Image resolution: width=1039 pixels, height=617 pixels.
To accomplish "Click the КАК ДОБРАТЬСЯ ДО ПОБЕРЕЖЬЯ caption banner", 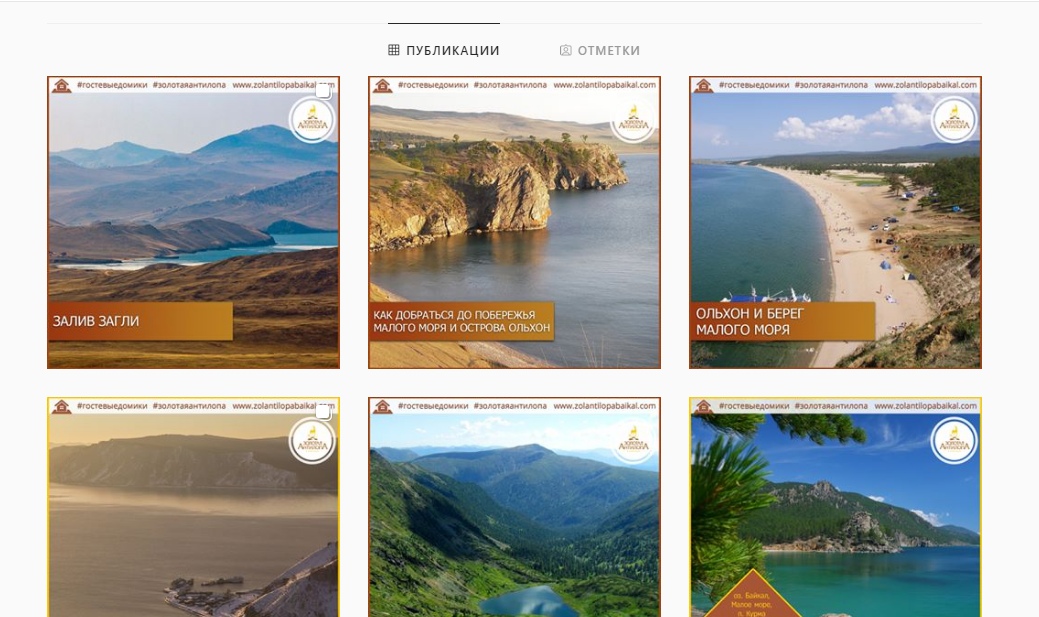I will (462, 321).
